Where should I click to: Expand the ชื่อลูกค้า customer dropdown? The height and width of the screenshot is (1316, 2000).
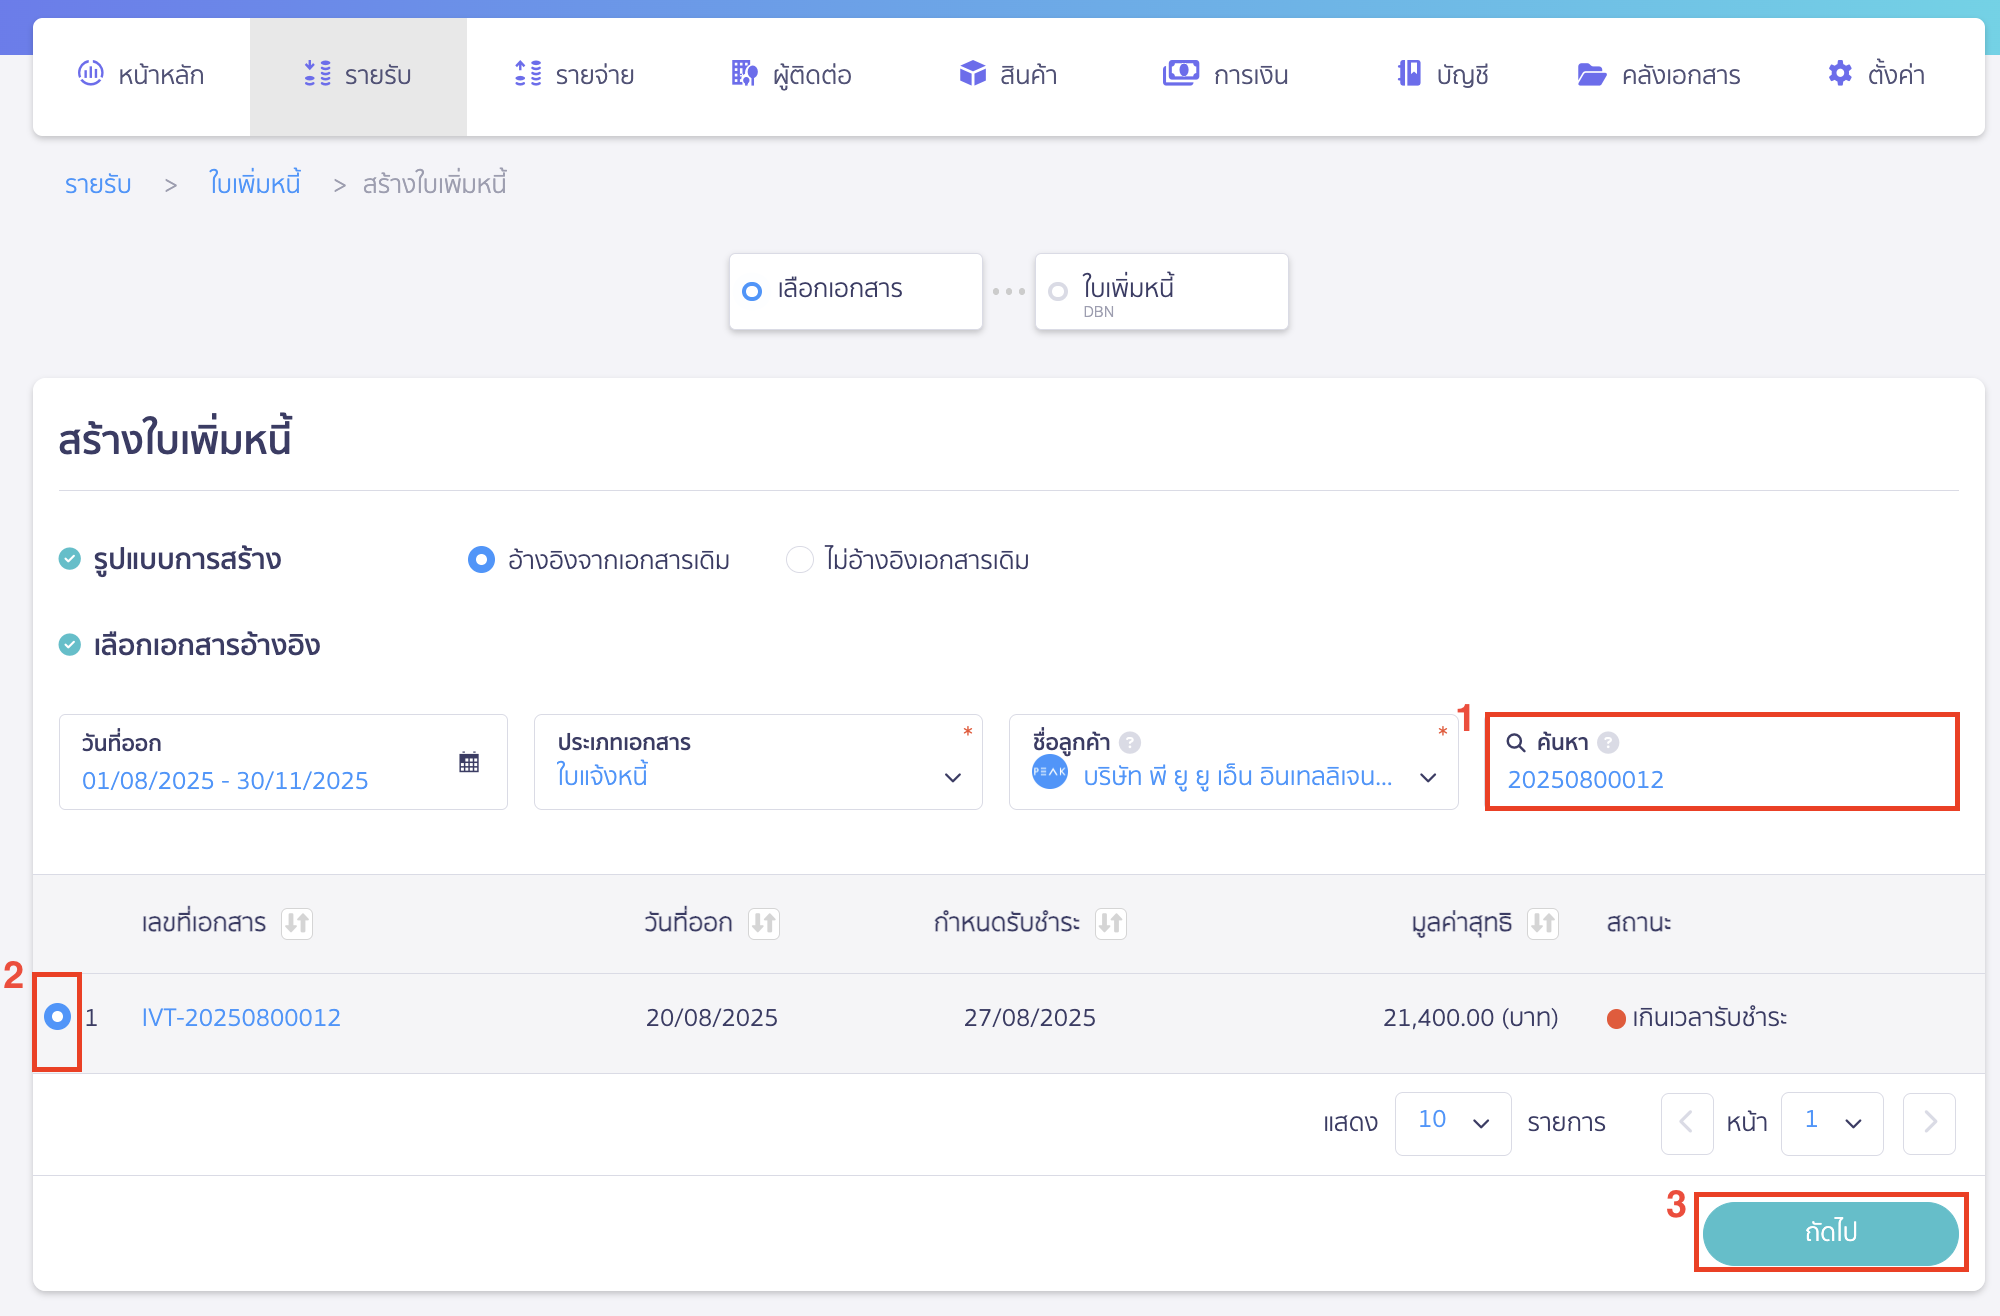1428,777
